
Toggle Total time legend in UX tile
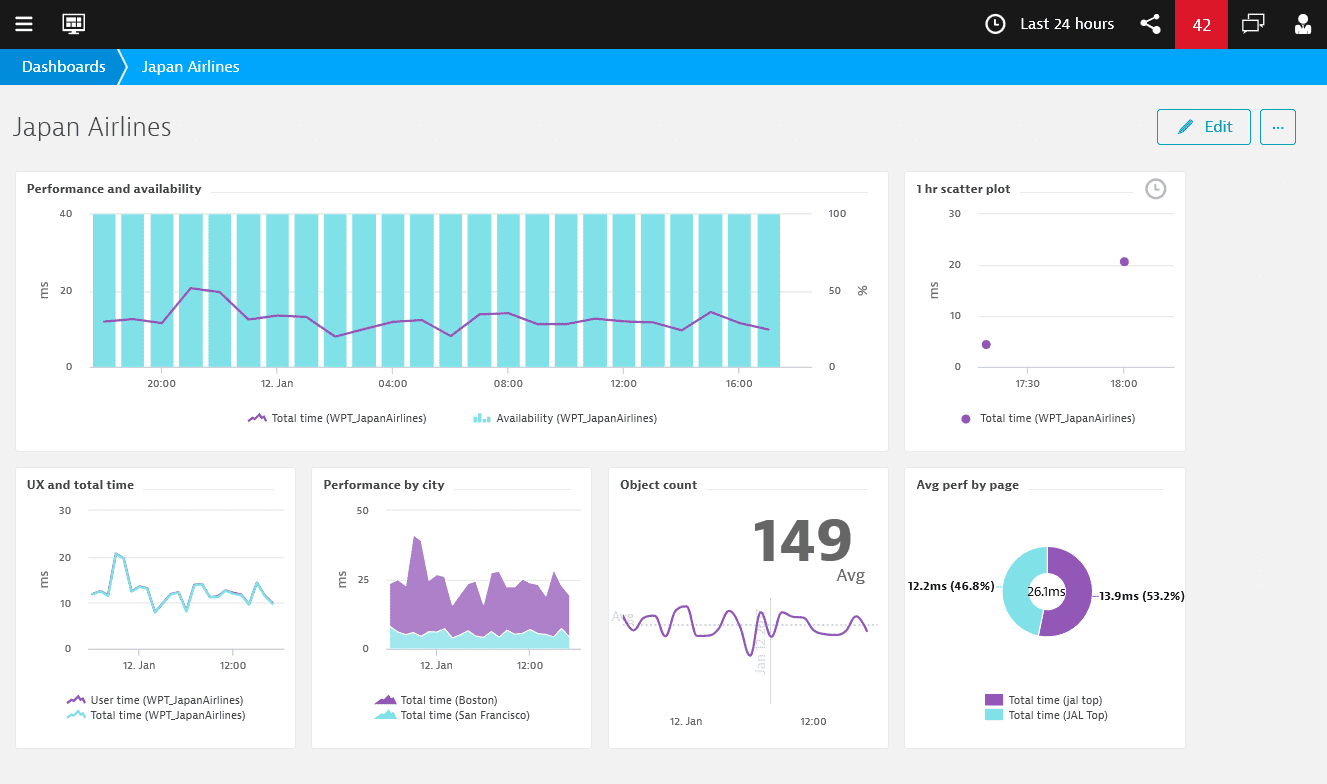pyautogui.click(x=155, y=715)
